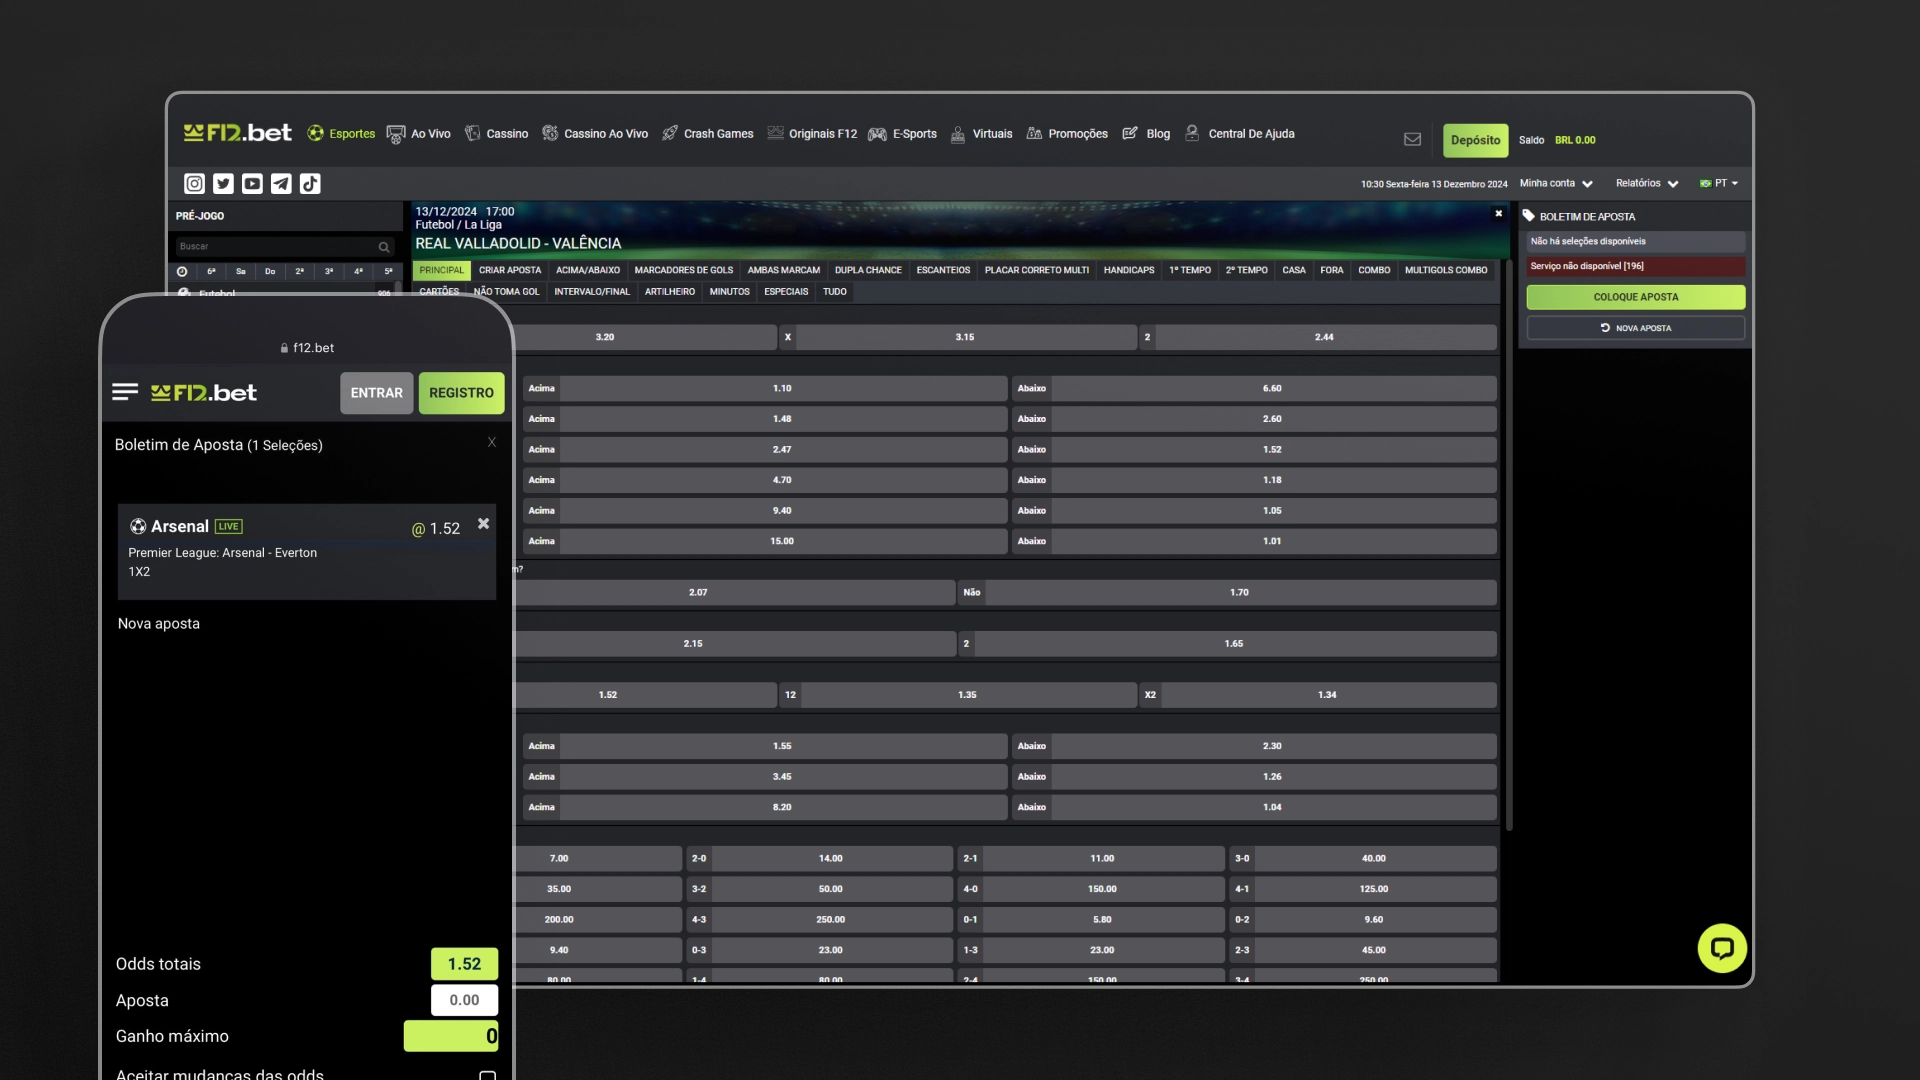Tap the REGISTRO button on mobile
The image size is (1920, 1080).
[461, 393]
